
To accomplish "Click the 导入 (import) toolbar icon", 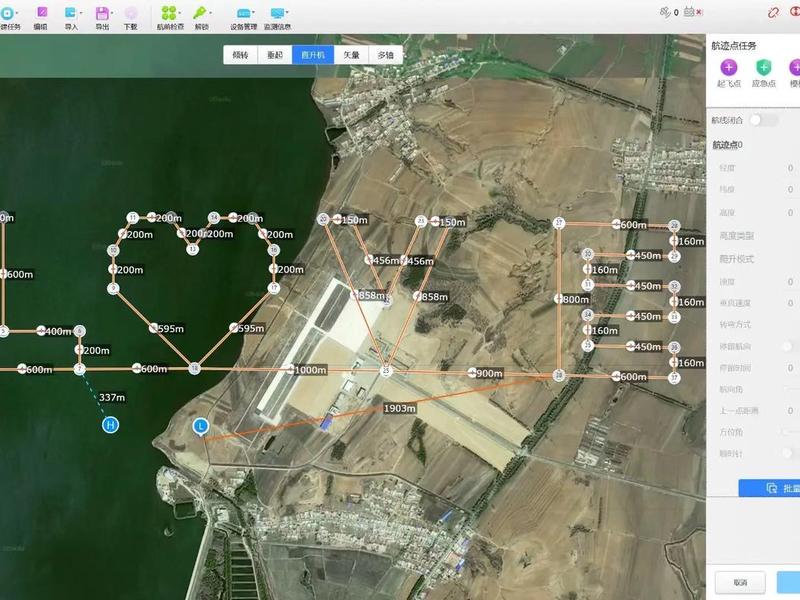I will pos(70,12).
